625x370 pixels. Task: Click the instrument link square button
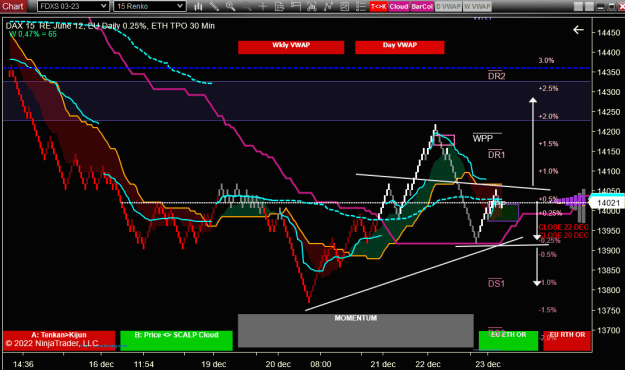tap(578, 6)
